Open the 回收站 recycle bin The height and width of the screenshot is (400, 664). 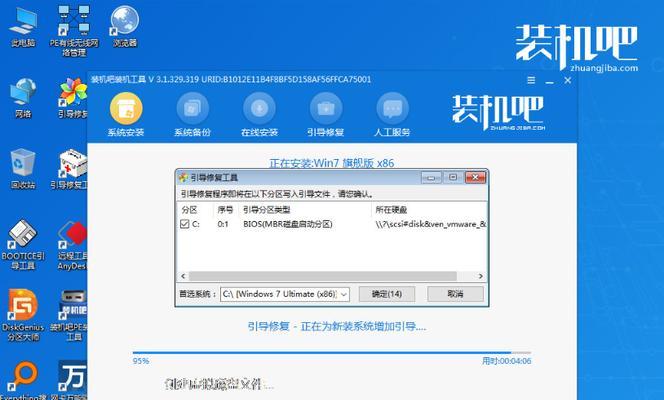23,168
